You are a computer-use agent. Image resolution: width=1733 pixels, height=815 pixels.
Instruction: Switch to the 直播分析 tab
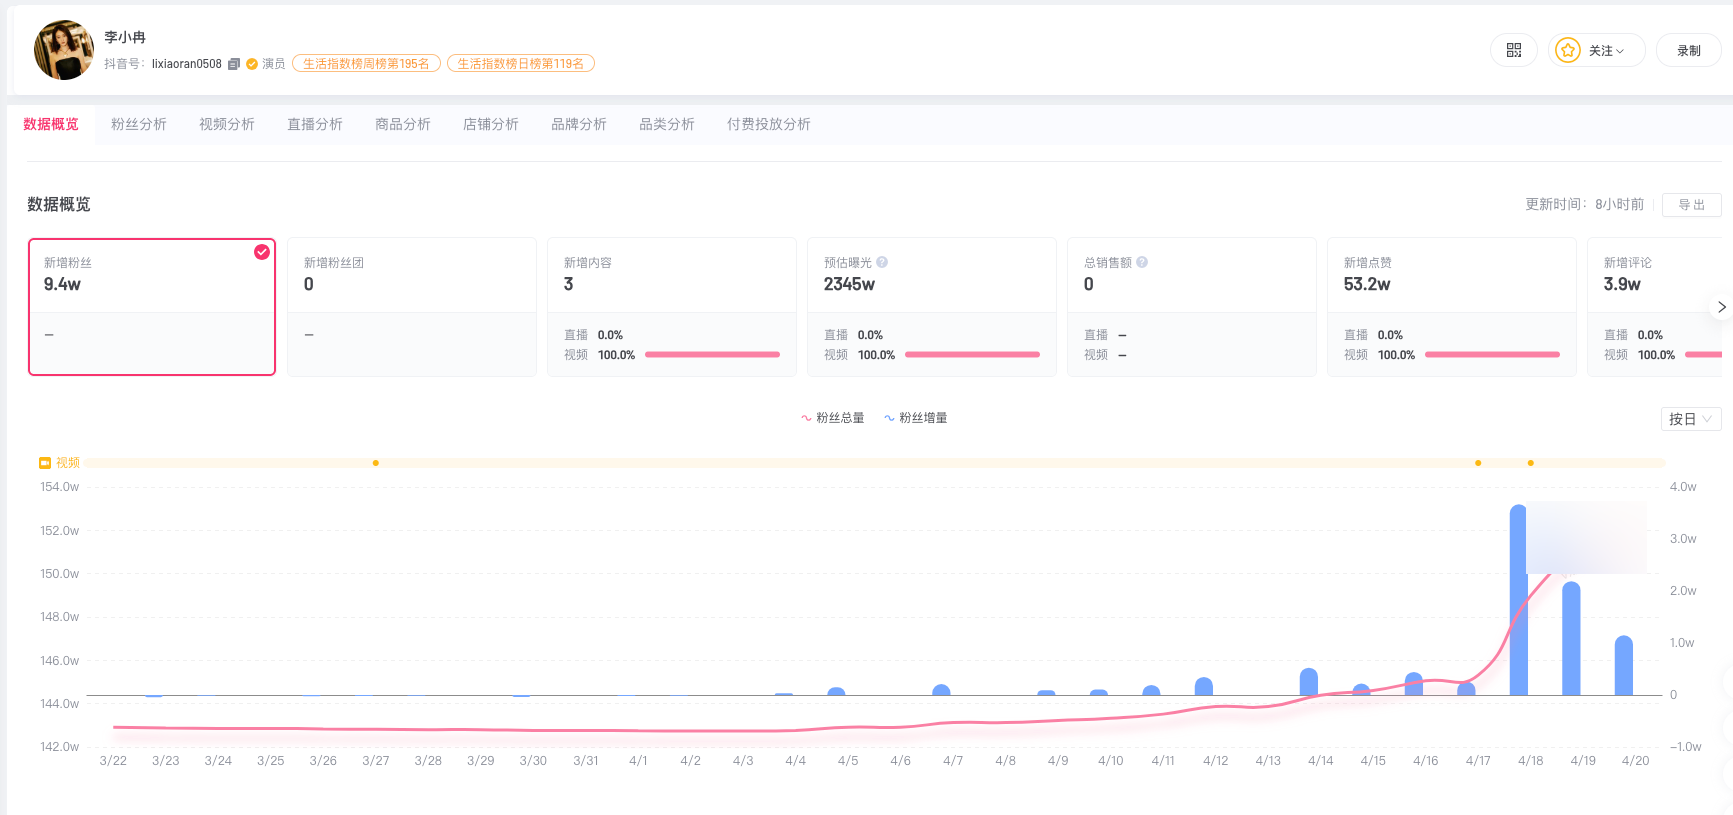tap(315, 124)
